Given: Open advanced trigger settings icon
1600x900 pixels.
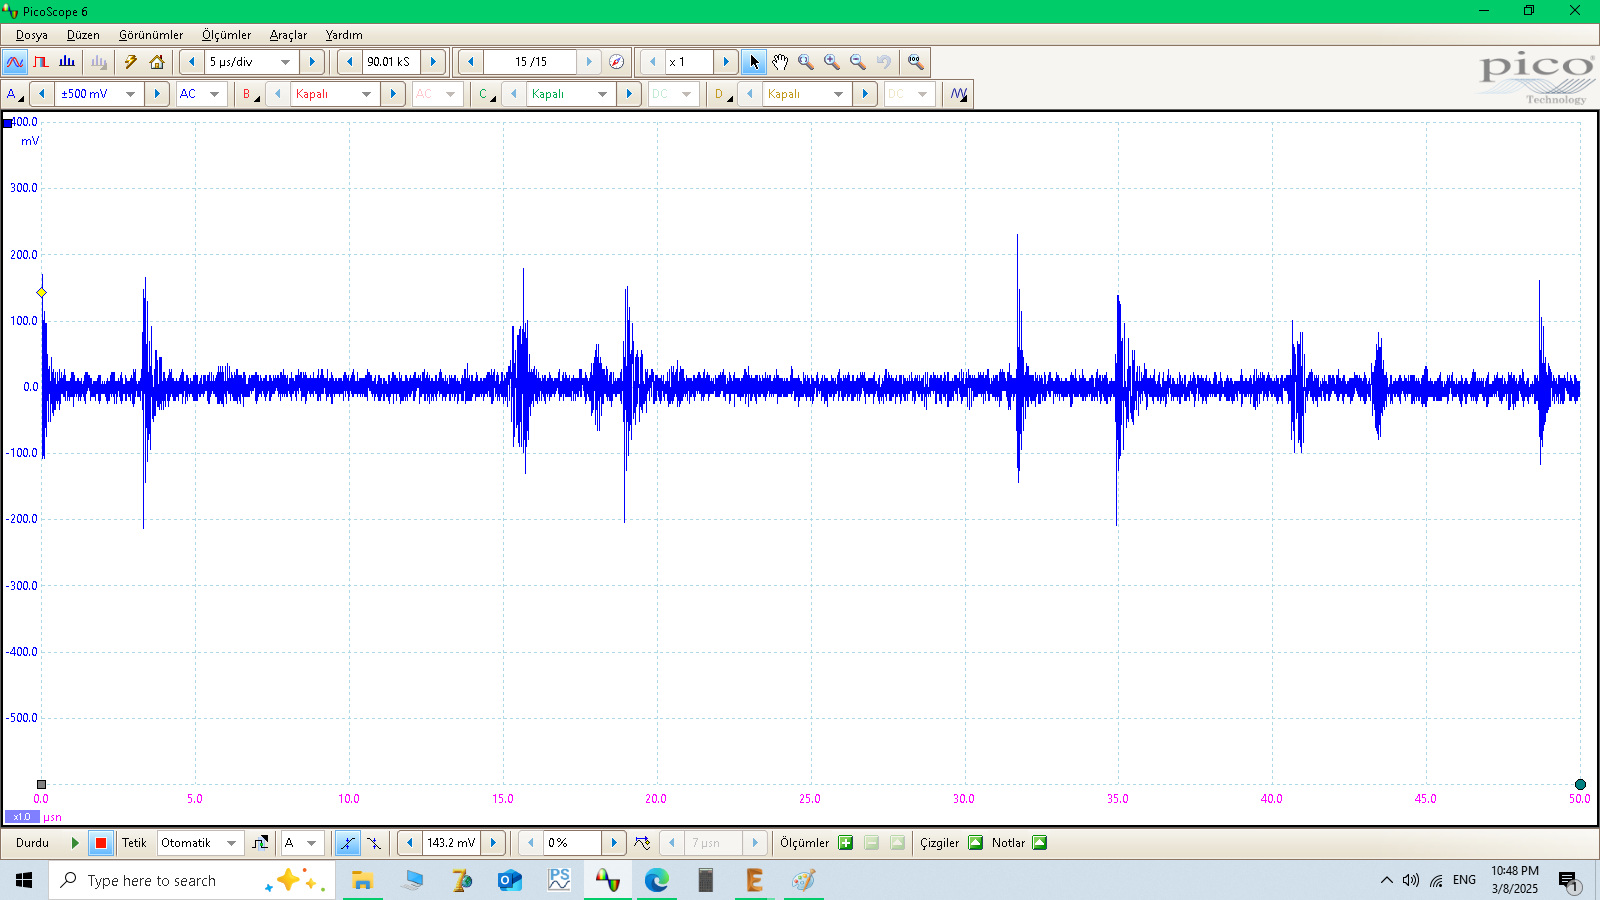Looking at the screenshot, I should pyautogui.click(x=260, y=843).
